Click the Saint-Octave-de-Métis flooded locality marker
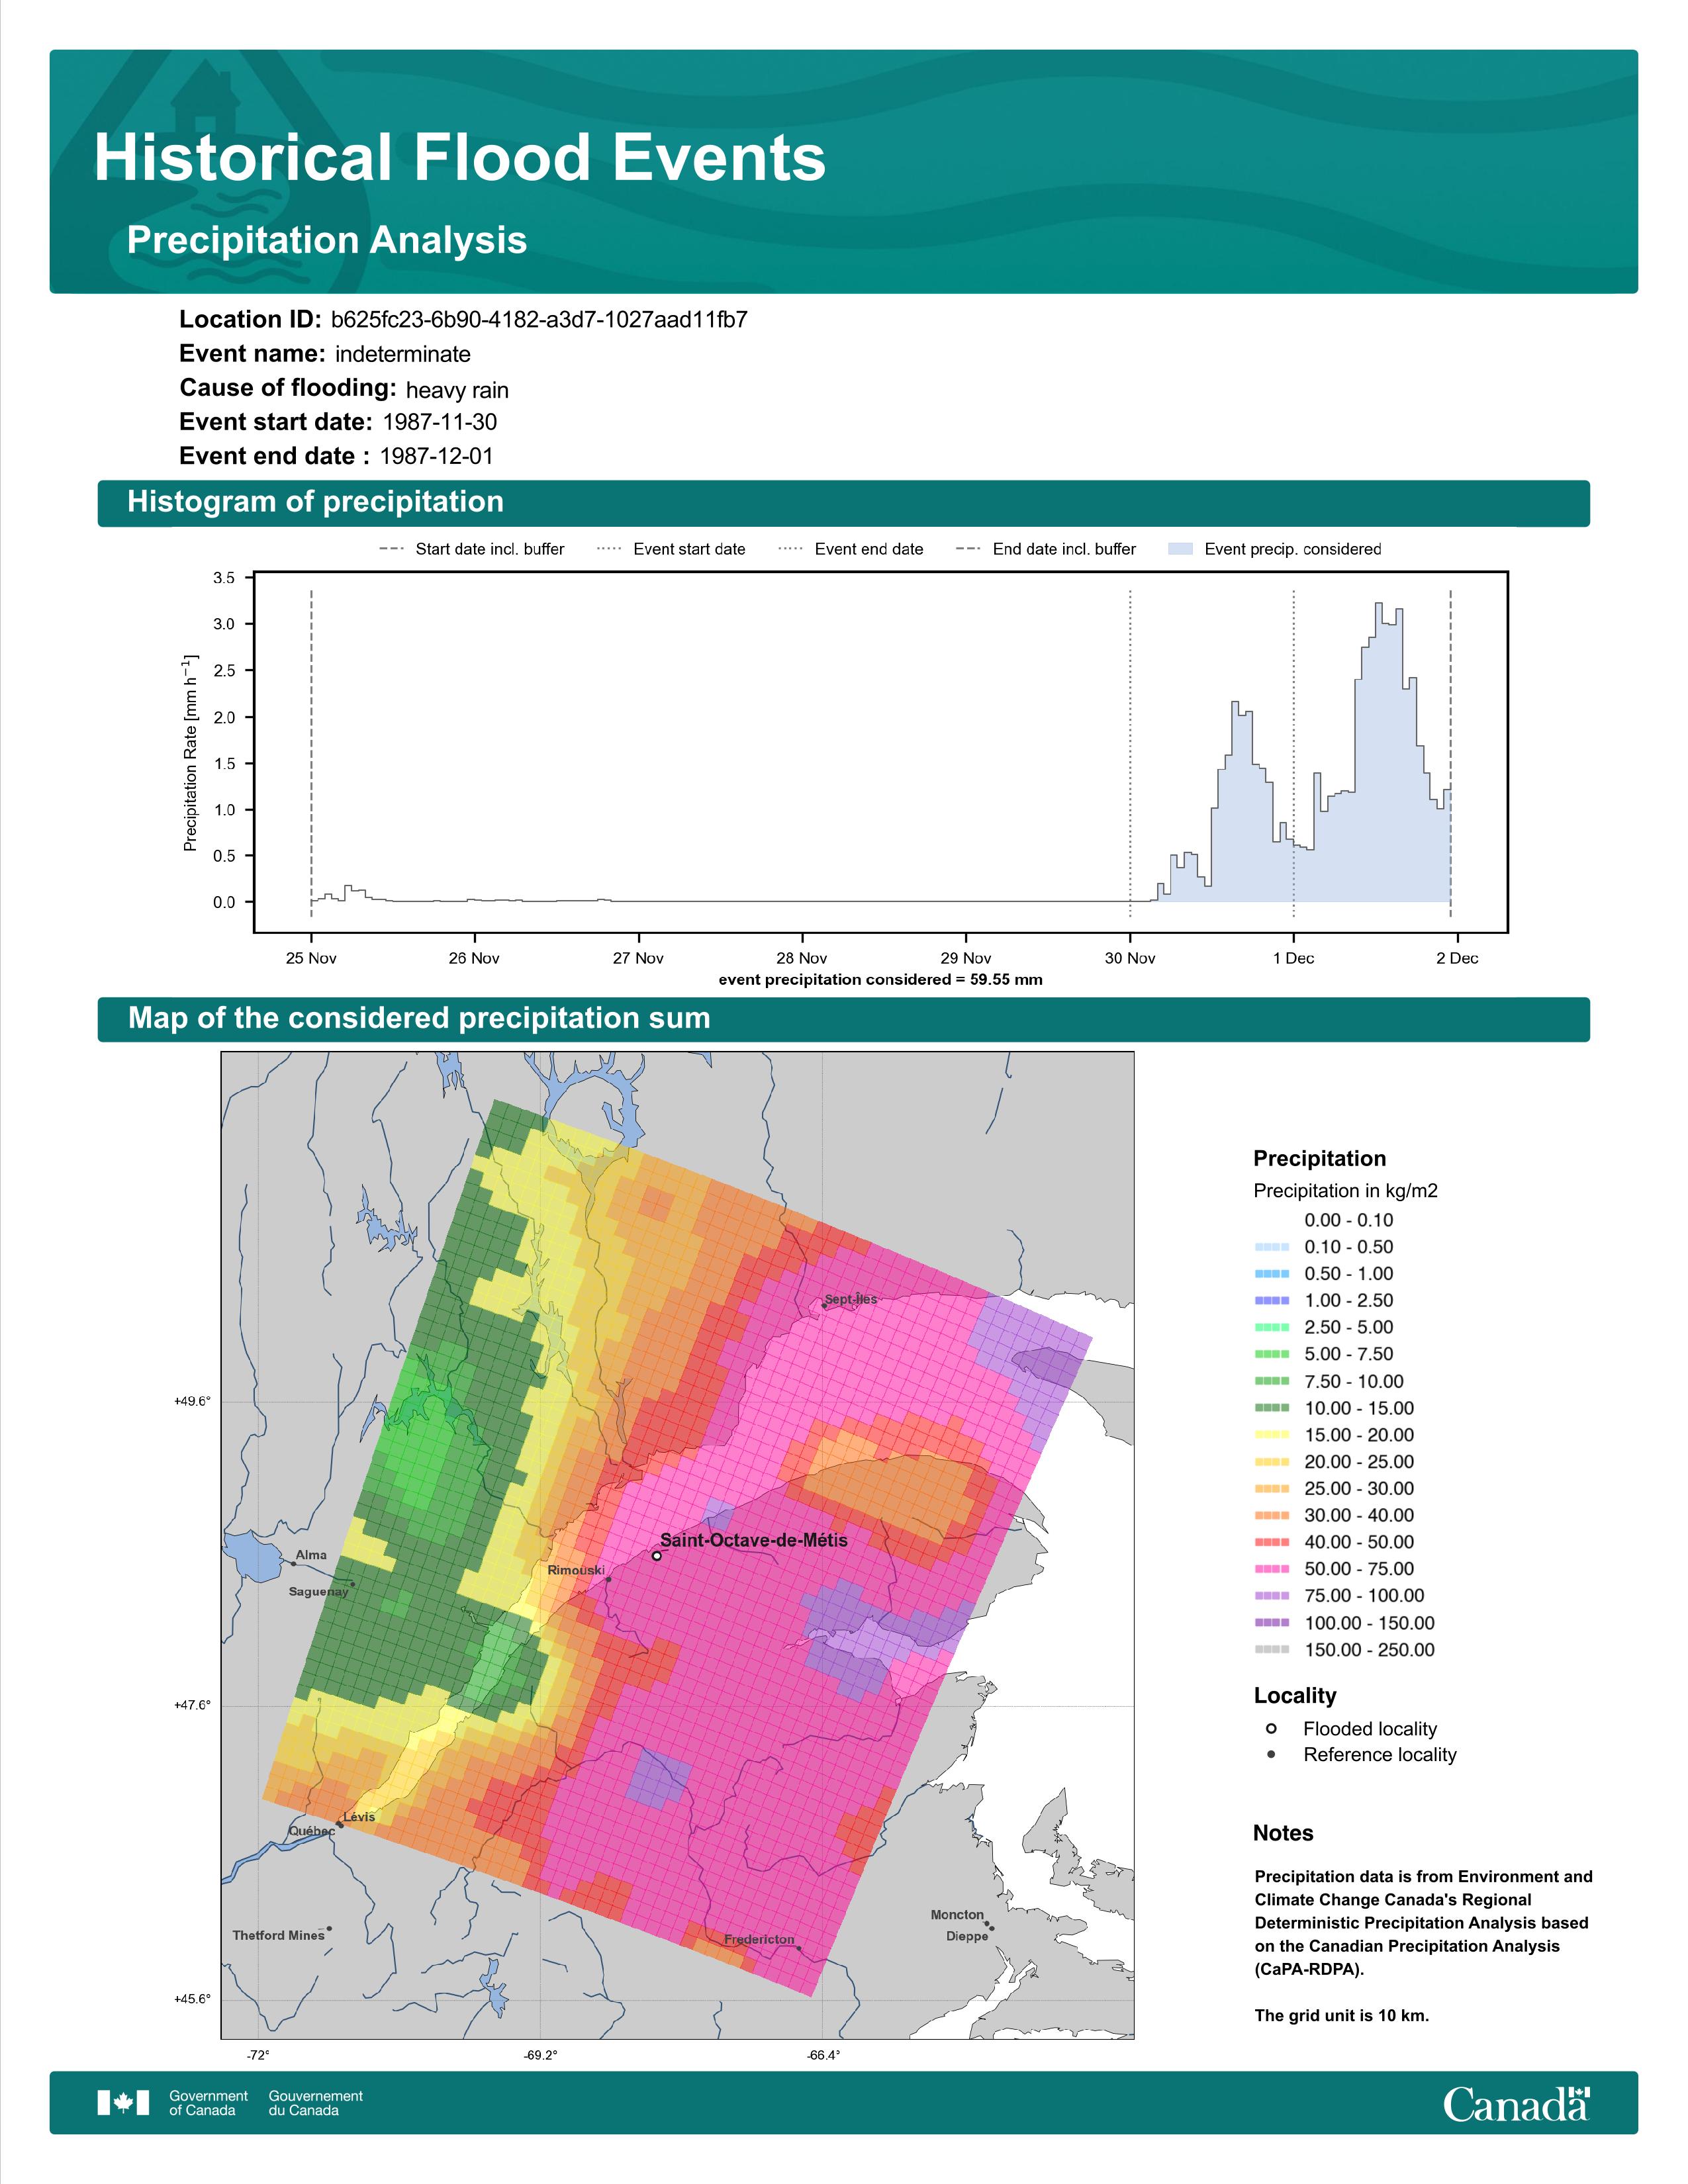The height and width of the screenshot is (2184, 1688). click(x=657, y=1555)
